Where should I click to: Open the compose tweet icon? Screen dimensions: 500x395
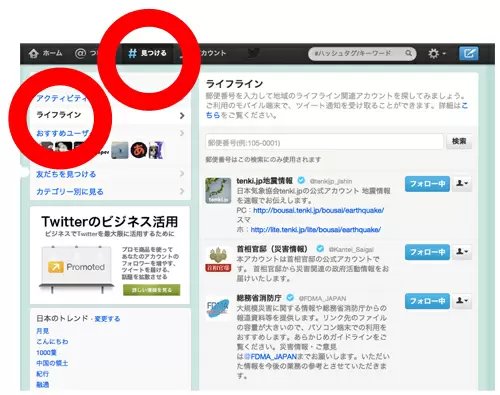pos(469,53)
